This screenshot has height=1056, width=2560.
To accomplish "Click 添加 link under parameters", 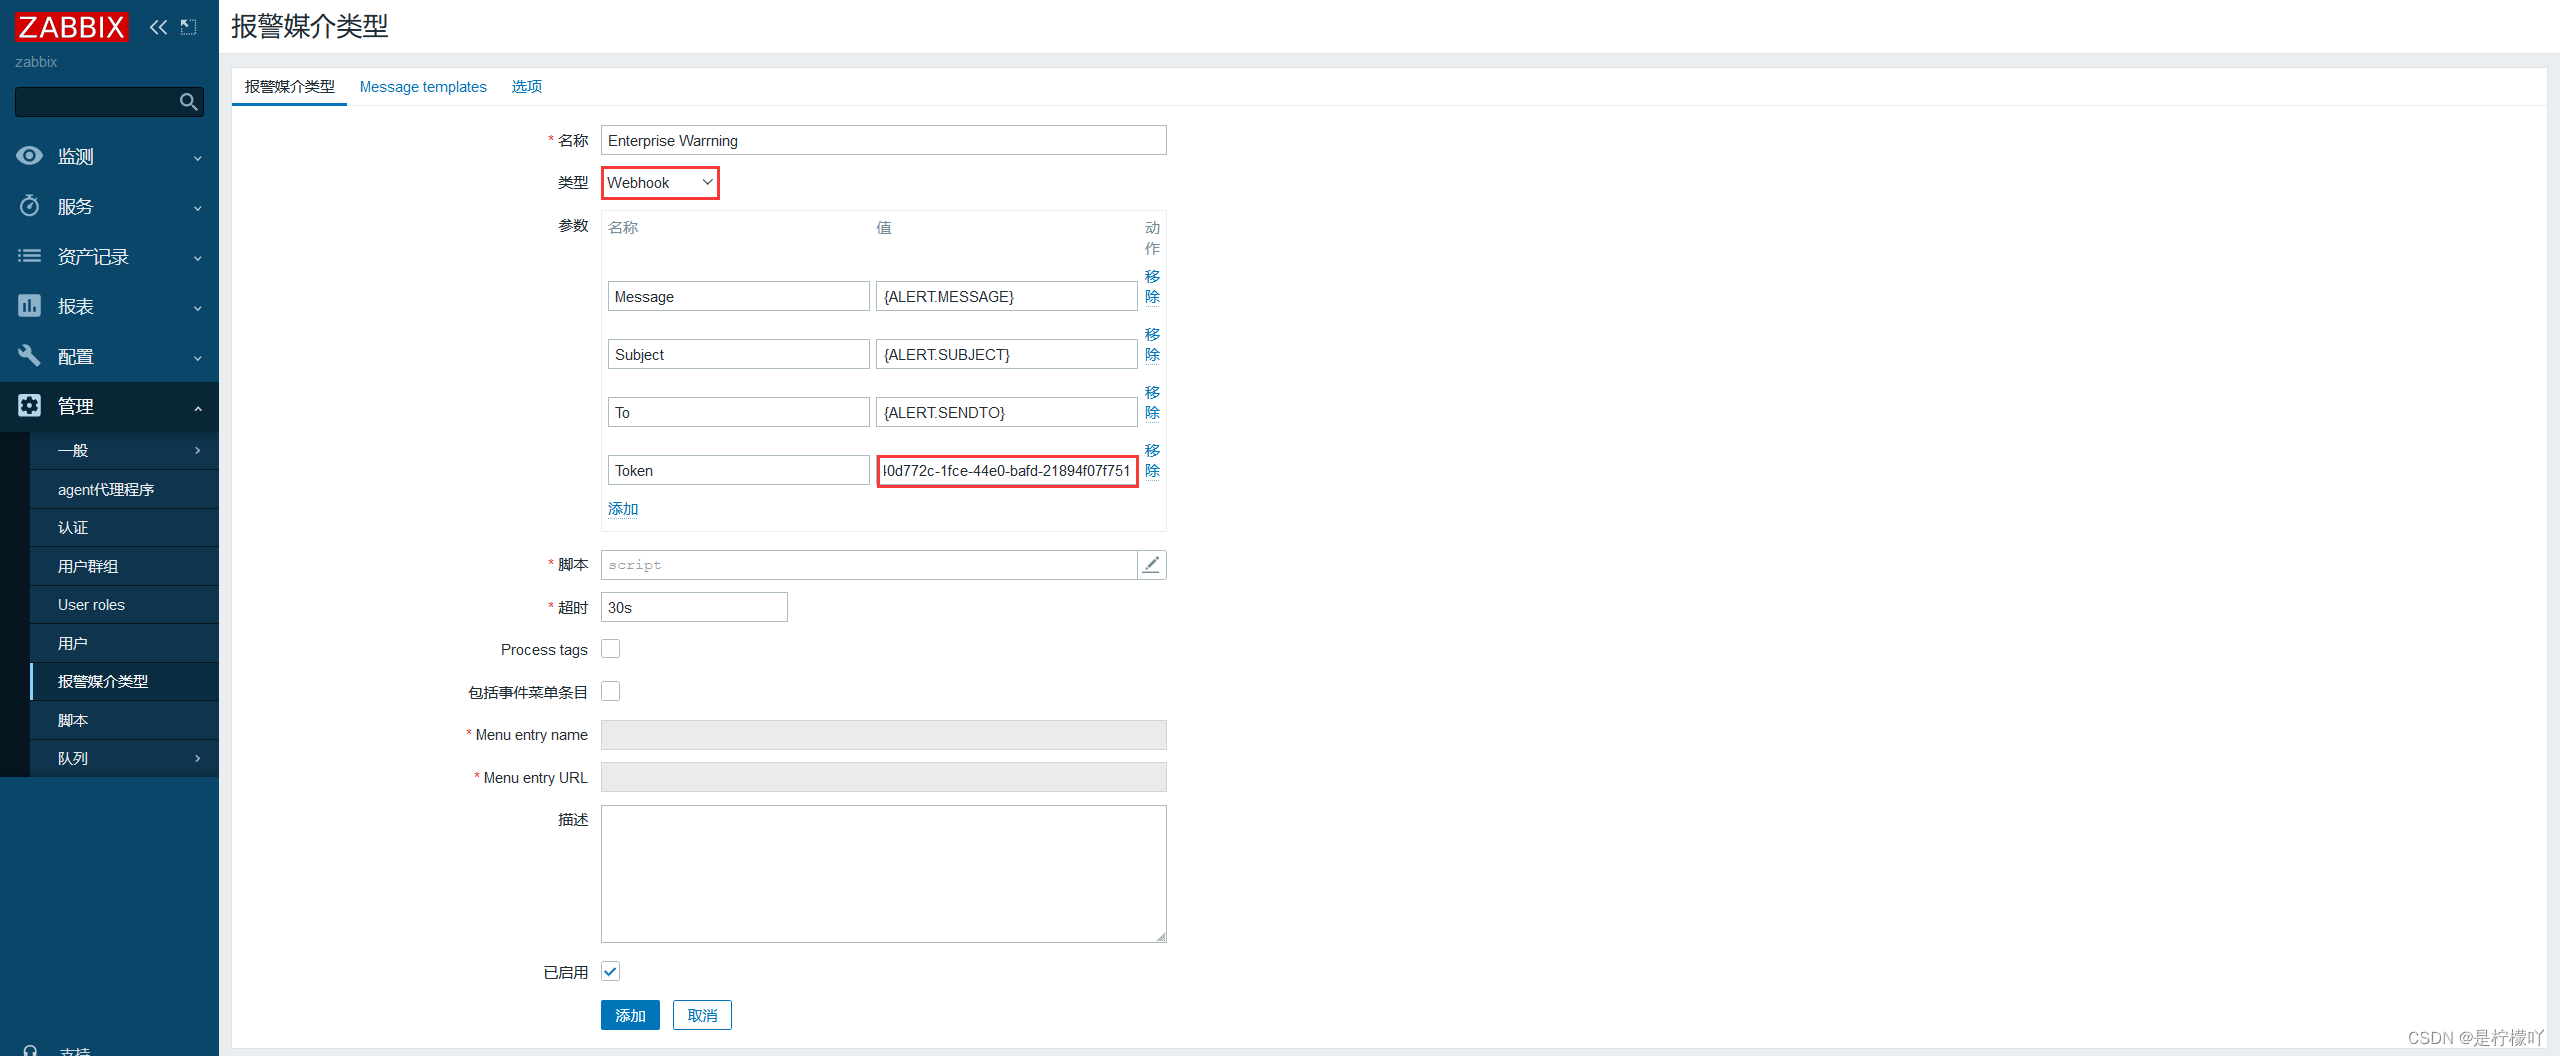I will 623,509.
